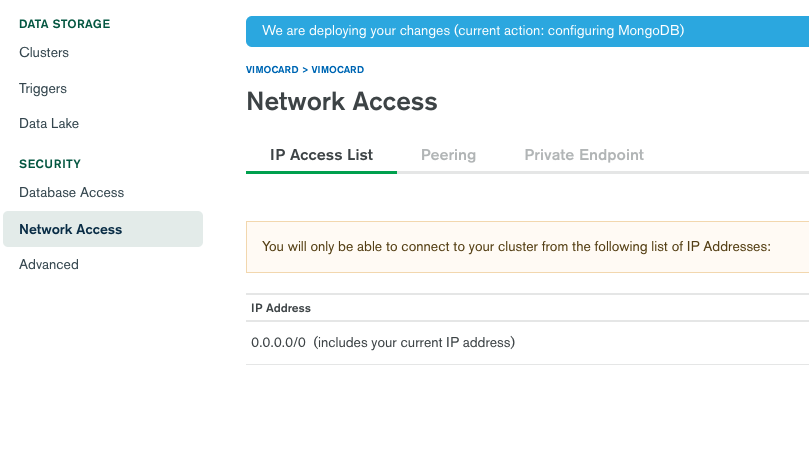Click the breadcrumb separator arrow
This screenshot has width=809, height=462.
(x=305, y=70)
